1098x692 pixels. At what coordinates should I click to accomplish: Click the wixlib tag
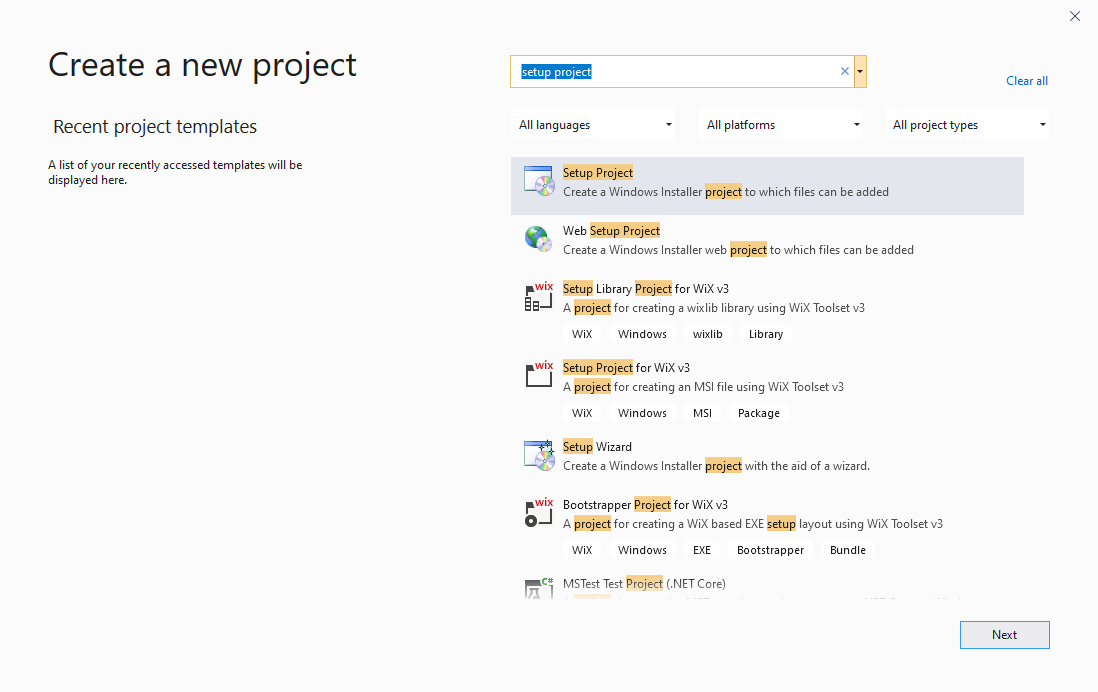[x=707, y=333]
